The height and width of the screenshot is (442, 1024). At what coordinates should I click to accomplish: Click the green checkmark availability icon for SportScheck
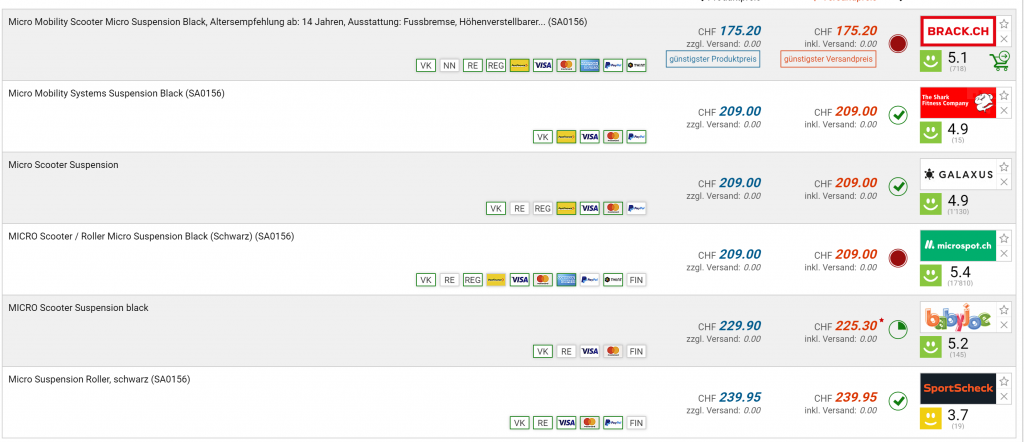[897, 401]
